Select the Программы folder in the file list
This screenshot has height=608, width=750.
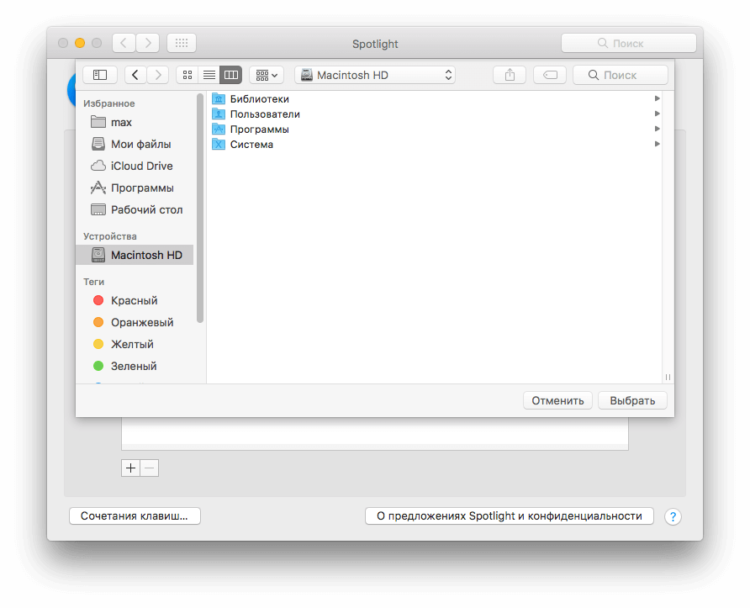(x=435, y=129)
